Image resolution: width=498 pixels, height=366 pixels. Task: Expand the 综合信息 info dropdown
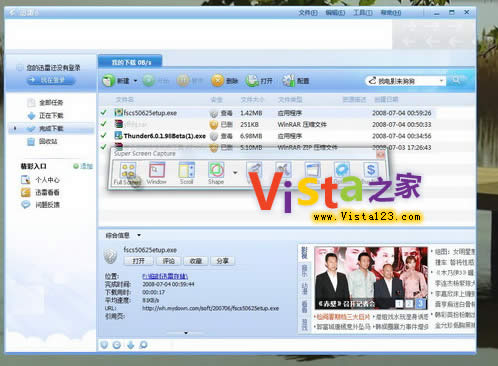point(139,235)
